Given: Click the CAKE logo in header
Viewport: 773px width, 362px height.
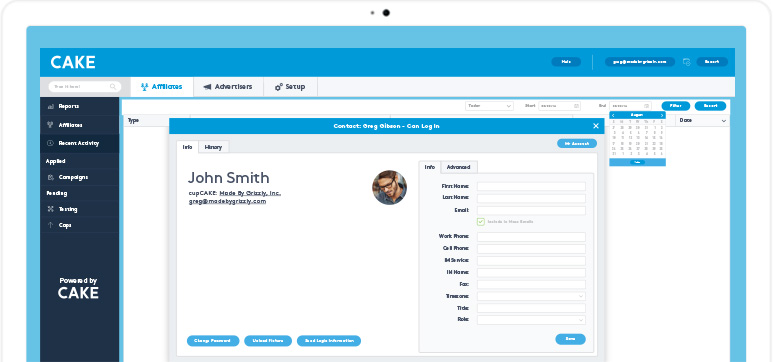Looking at the screenshot, I should (73, 62).
